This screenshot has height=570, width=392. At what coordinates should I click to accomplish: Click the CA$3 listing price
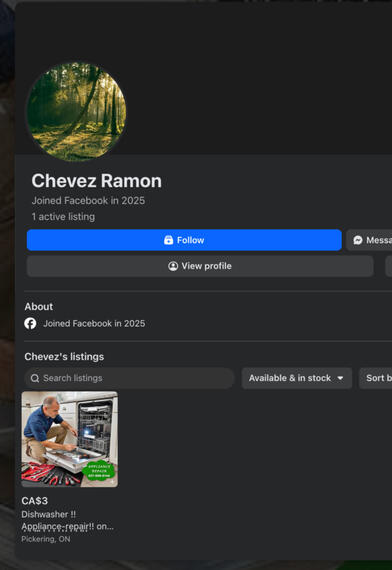35,501
